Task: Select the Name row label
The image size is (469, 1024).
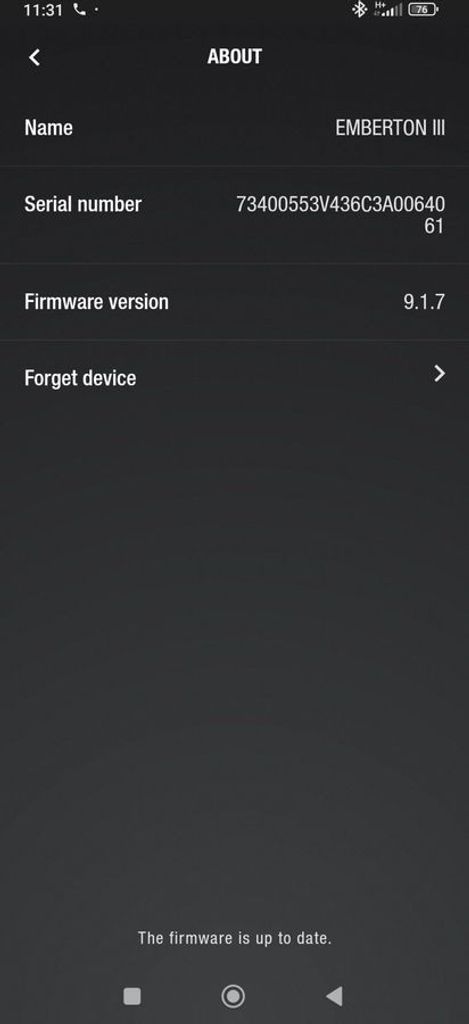Action: pyautogui.click(x=48, y=127)
